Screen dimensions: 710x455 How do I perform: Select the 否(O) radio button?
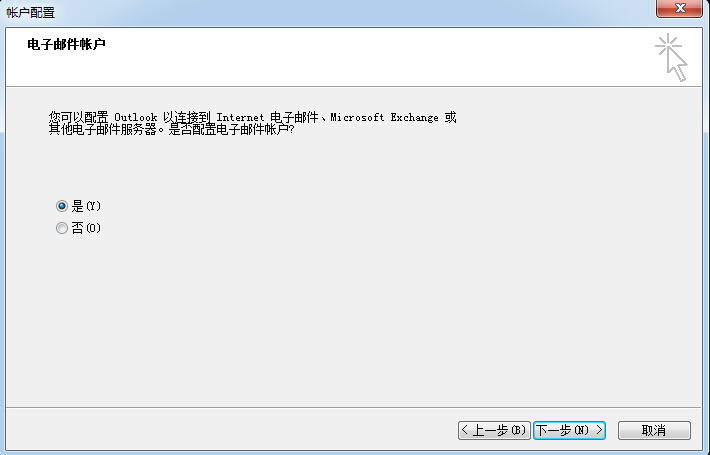coord(62,229)
